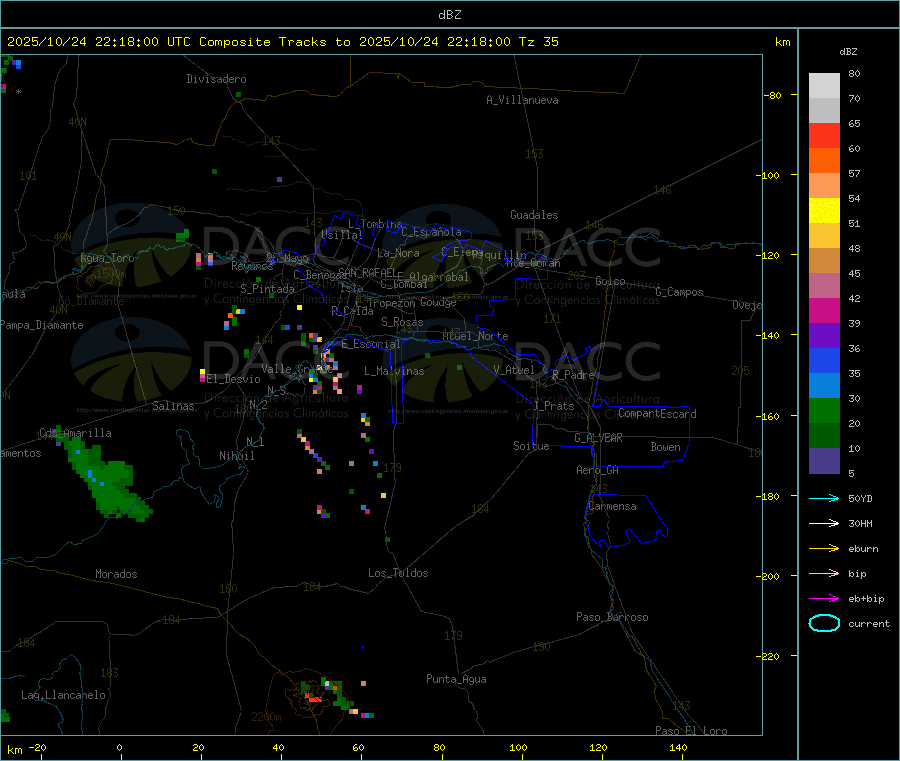The height and width of the screenshot is (761, 900).
Task: Click the purple 39 dBZ color swatch
Action: [824, 336]
